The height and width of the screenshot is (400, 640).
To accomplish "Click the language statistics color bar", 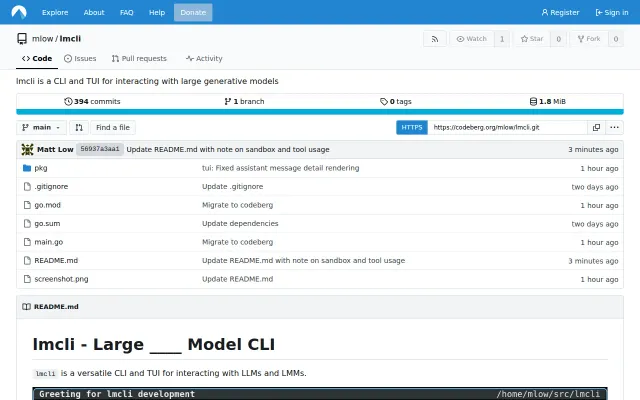I will pyautogui.click(x=320, y=112).
